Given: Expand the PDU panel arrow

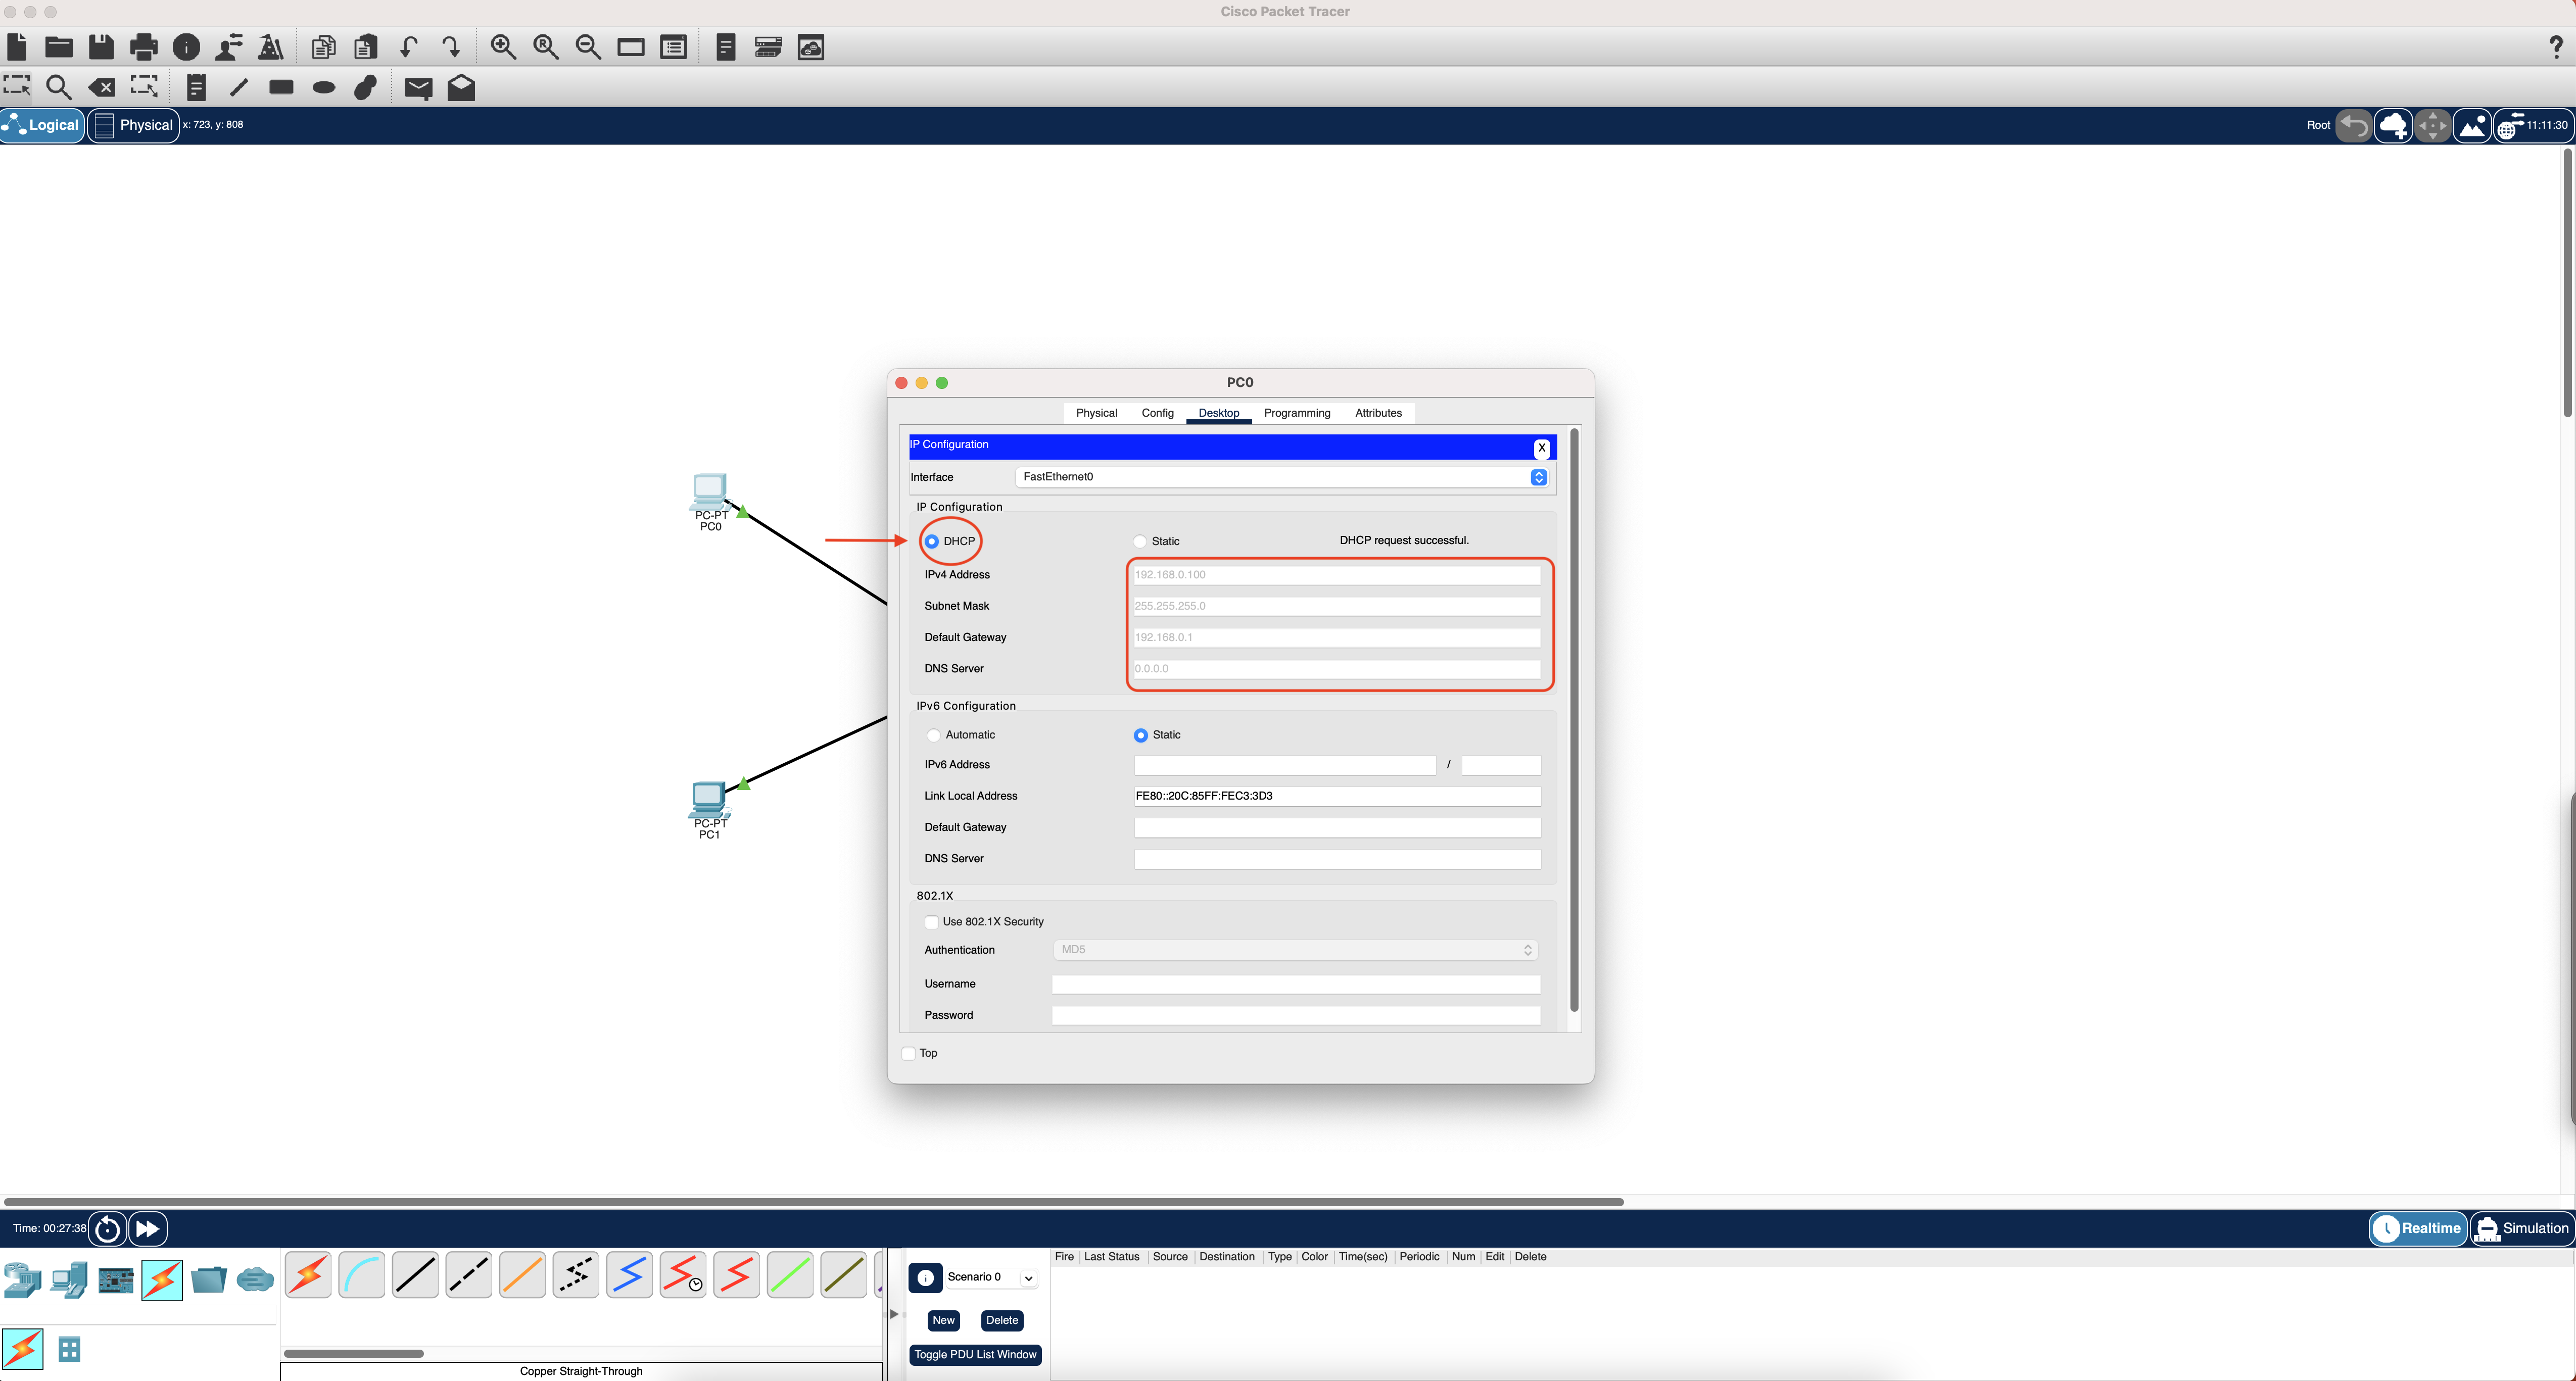Looking at the screenshot, I should [x=894, y=1314].
